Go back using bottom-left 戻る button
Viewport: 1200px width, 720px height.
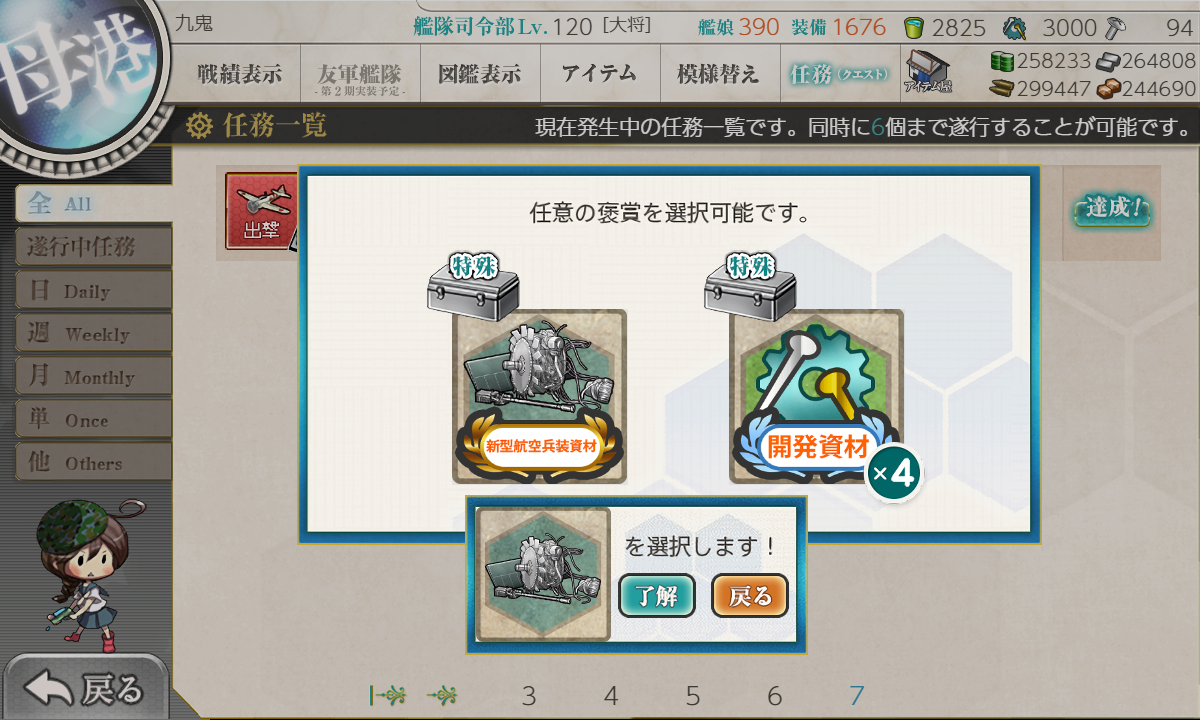[85, 687]
